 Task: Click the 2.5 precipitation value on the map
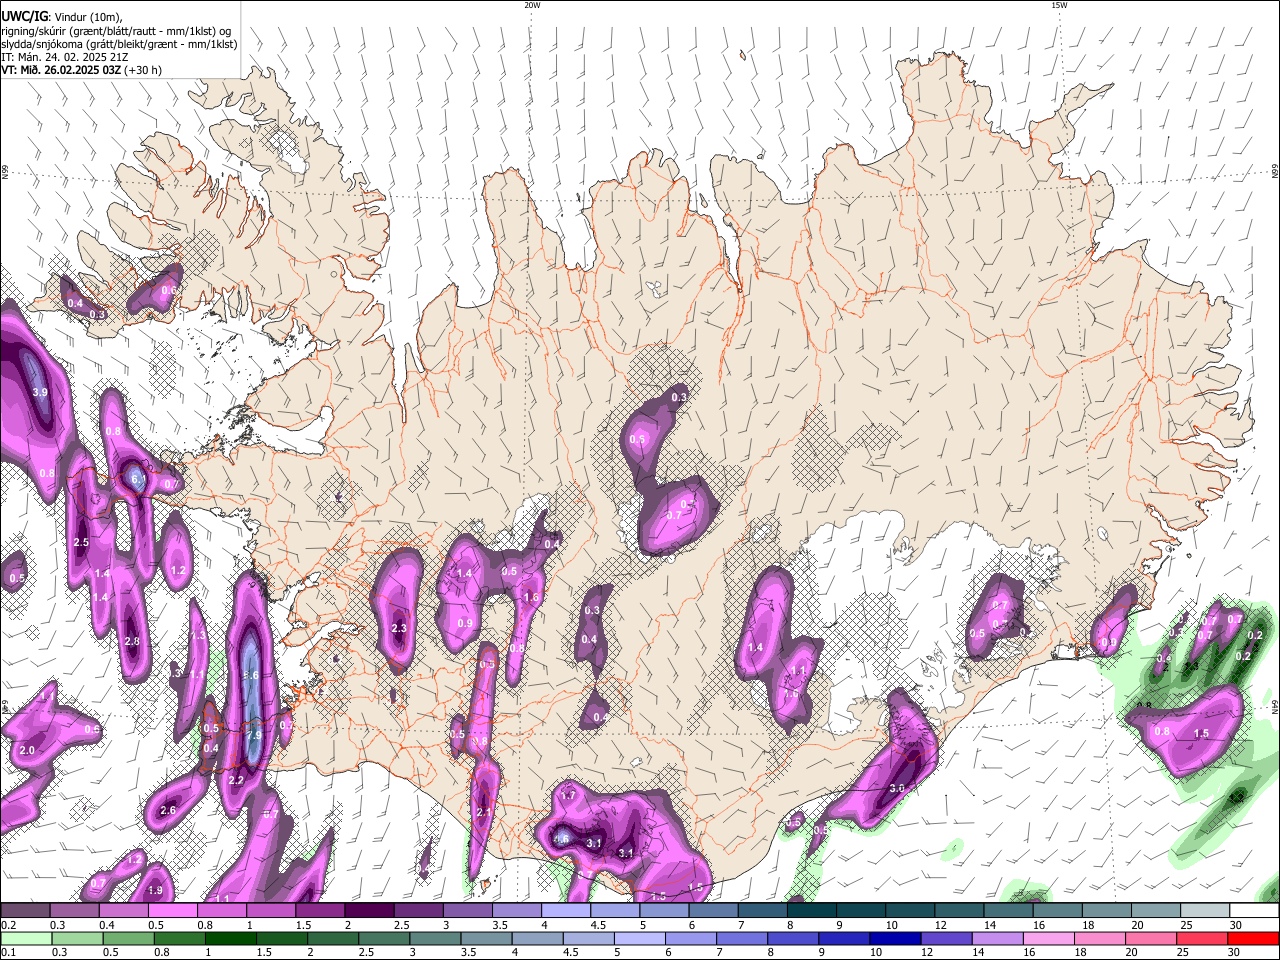(82, 542)
